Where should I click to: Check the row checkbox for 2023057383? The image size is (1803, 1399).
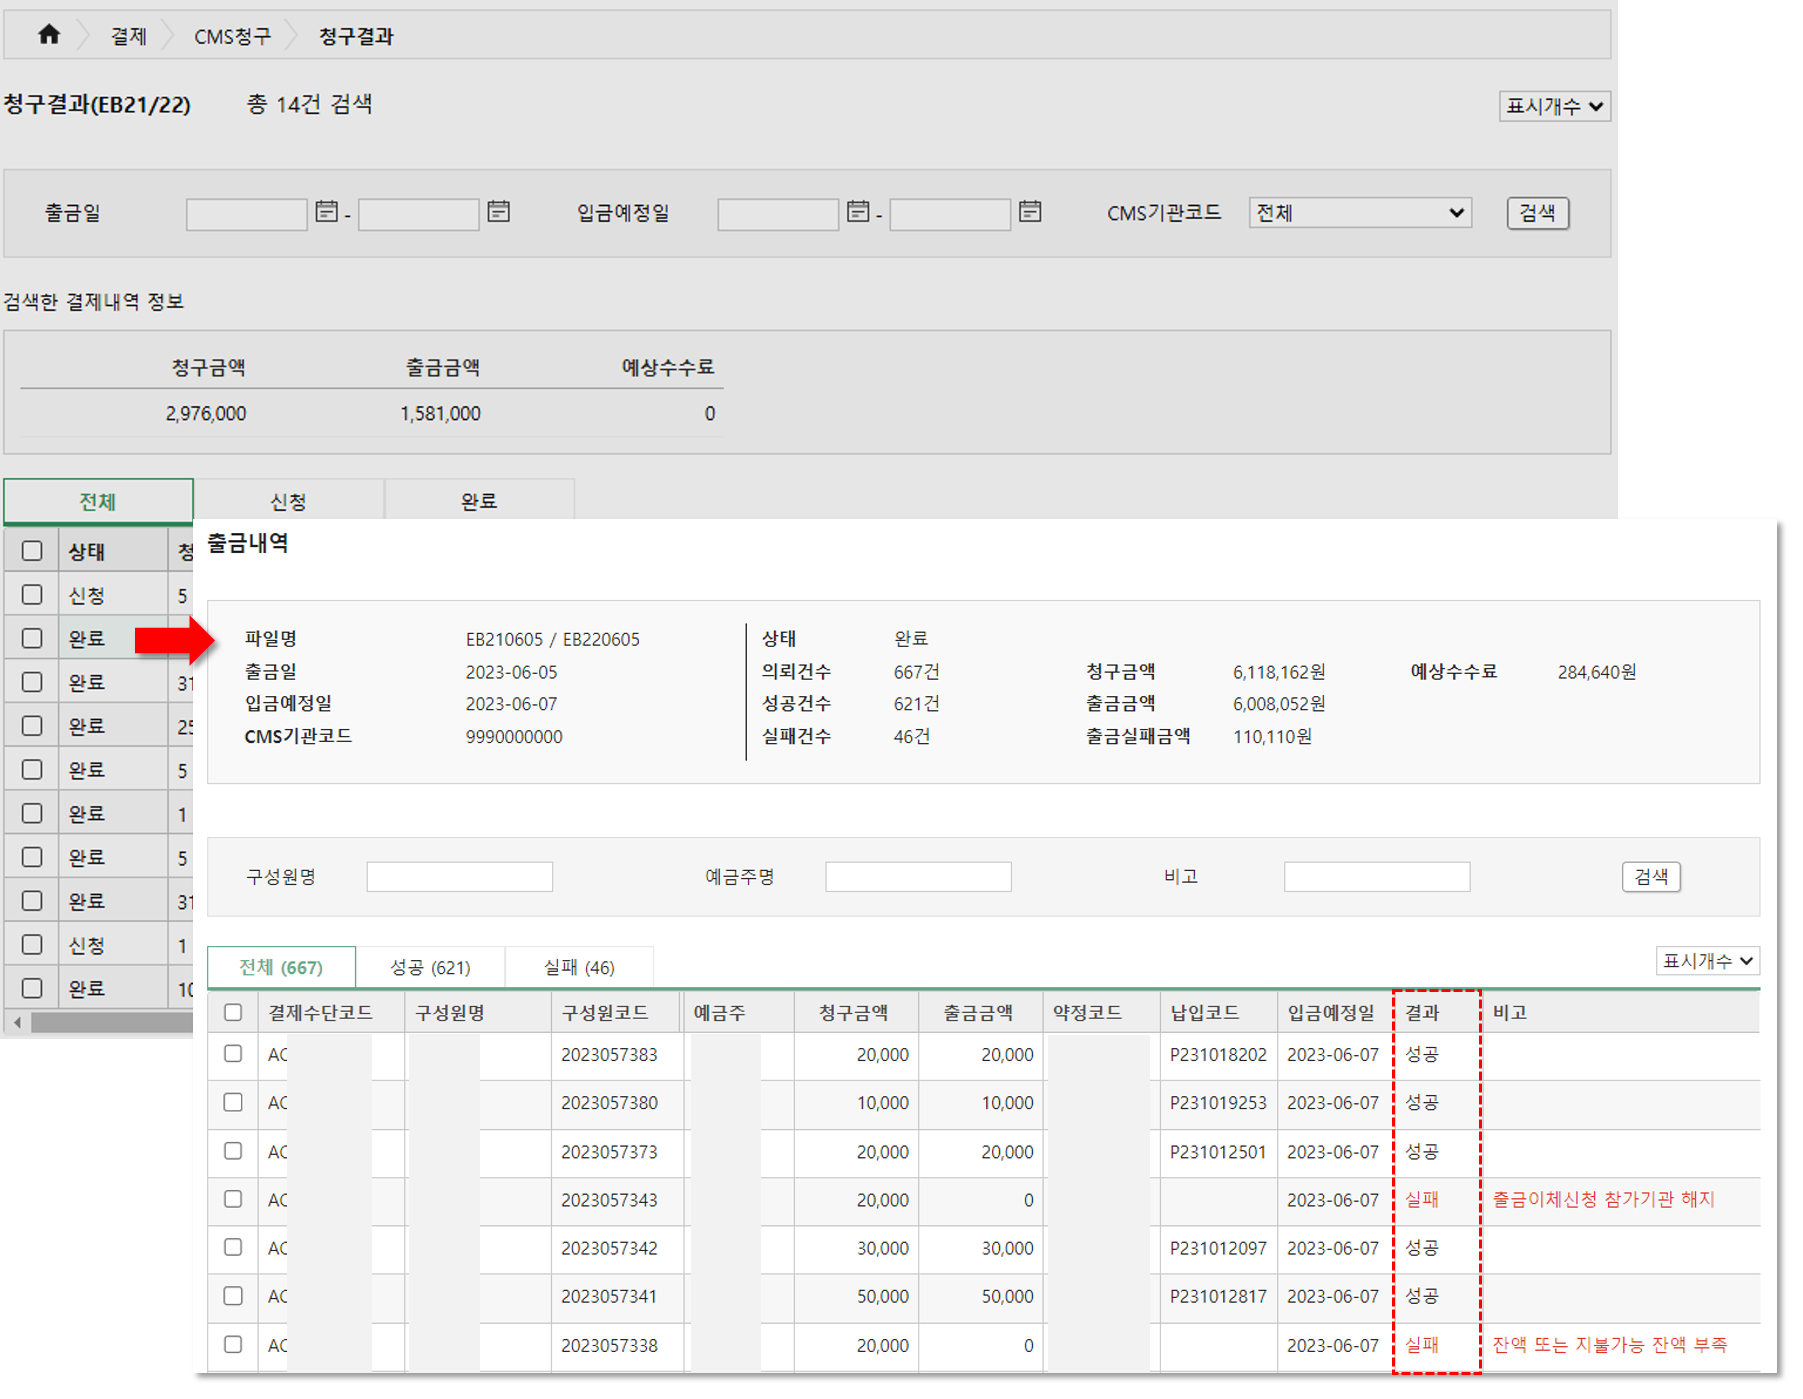(233, 1053)
